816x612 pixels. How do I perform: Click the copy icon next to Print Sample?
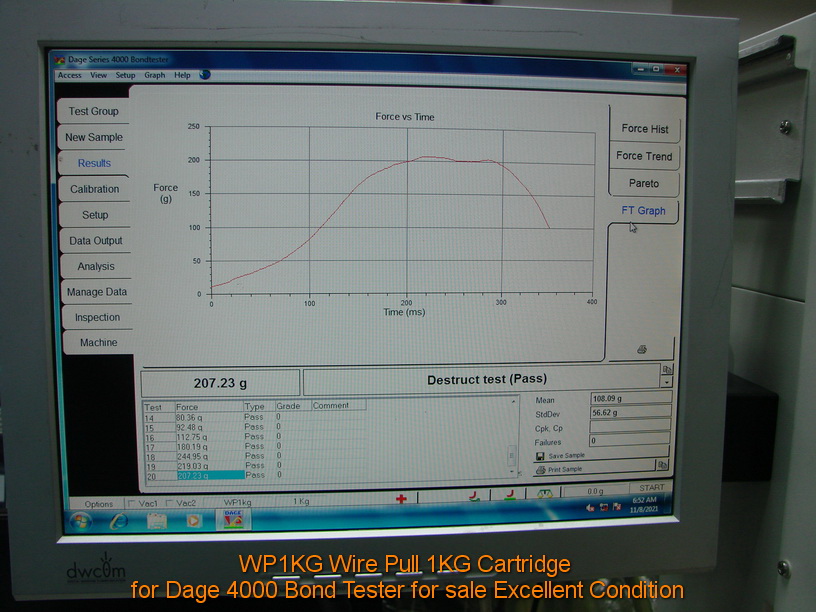(x=662, y=465)
